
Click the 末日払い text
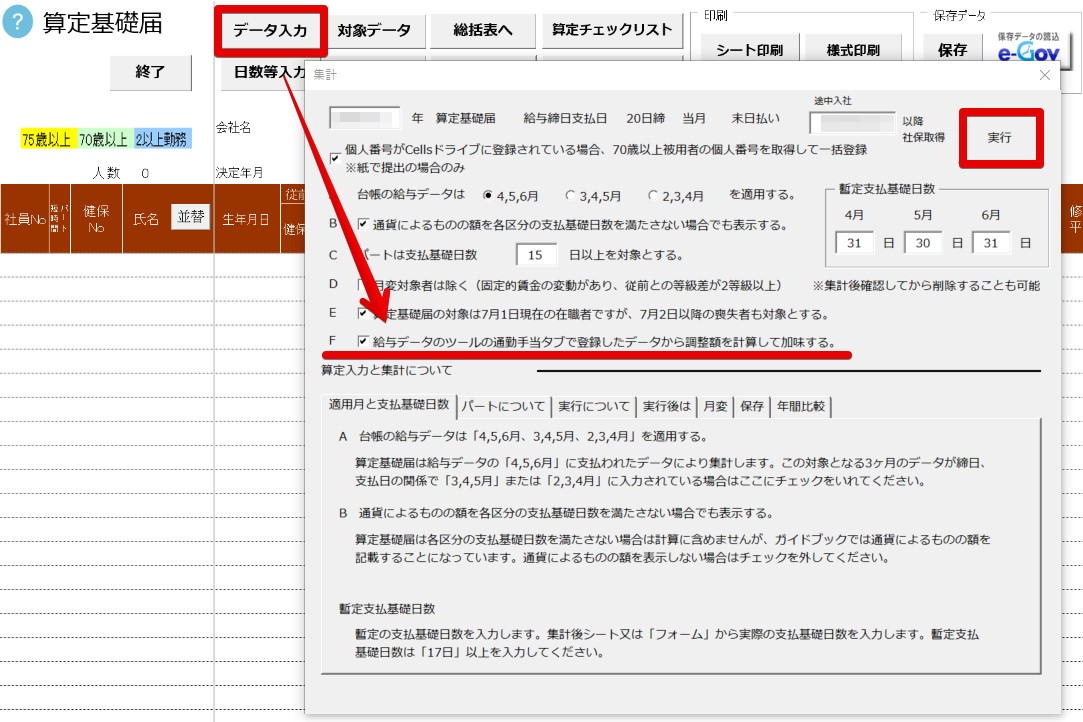coord(756,118)
